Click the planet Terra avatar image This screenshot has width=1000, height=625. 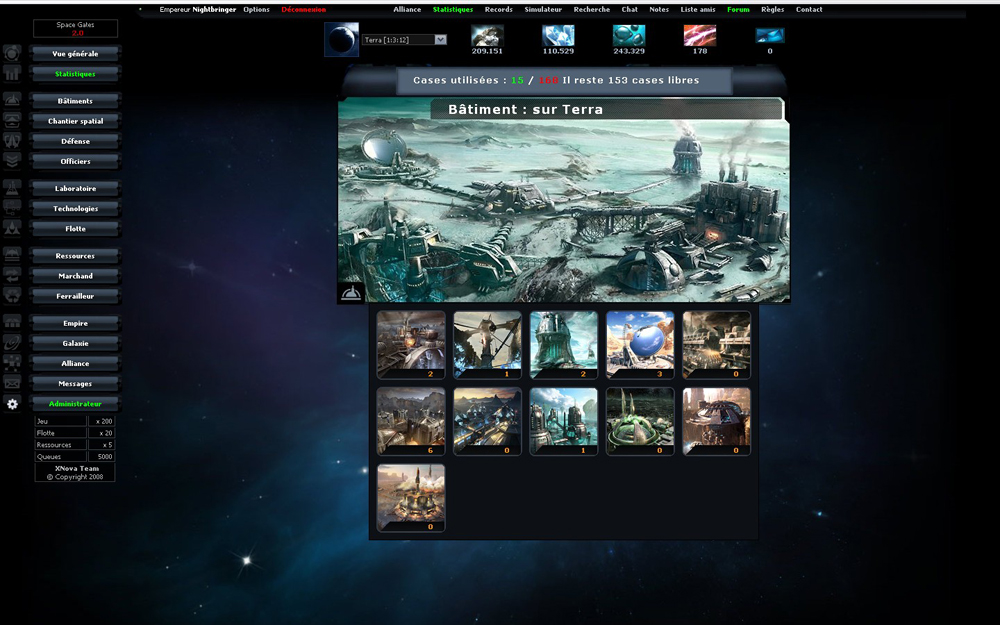(342, 39)
